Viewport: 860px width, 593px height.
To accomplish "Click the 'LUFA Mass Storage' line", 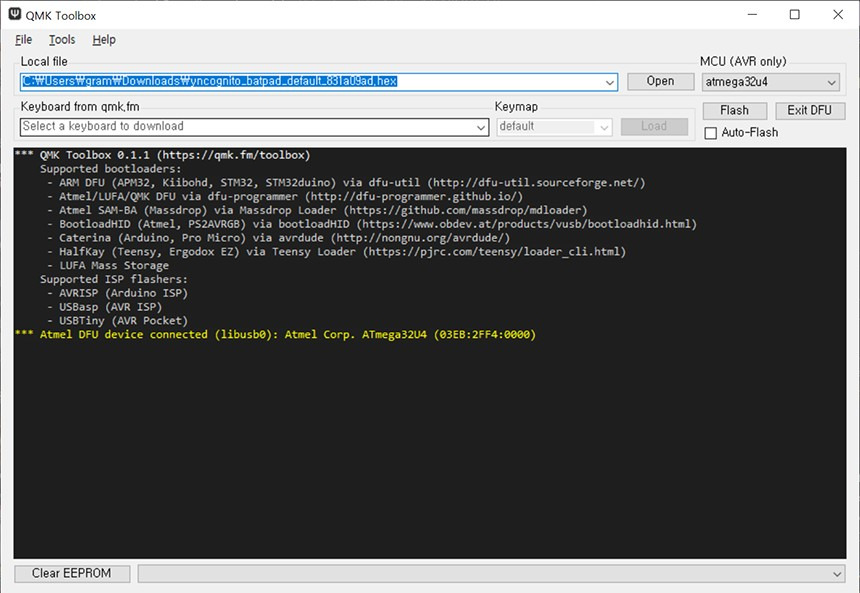I will [x=108, y=266].
